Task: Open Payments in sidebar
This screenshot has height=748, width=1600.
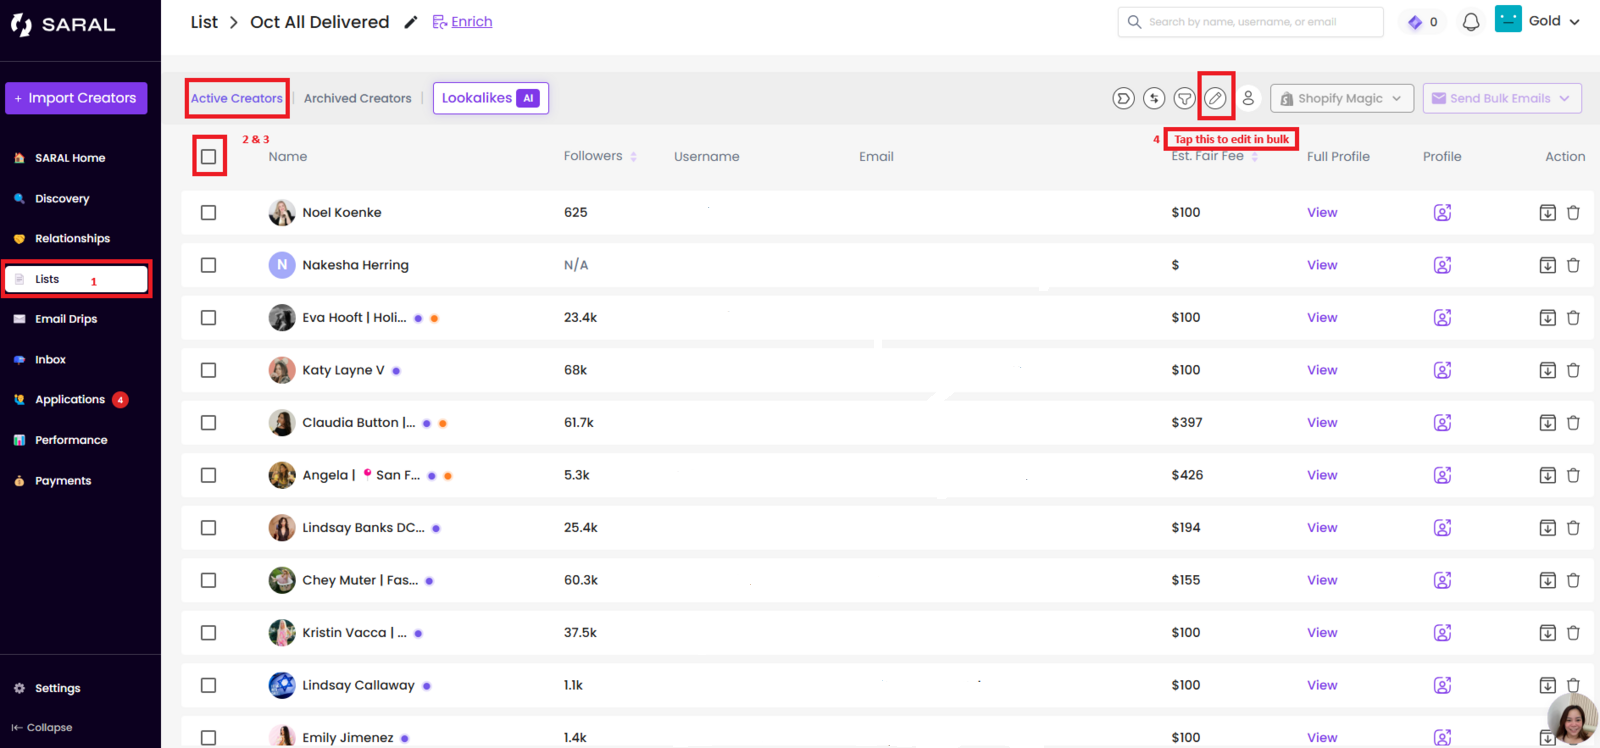Action: (63, 480)
